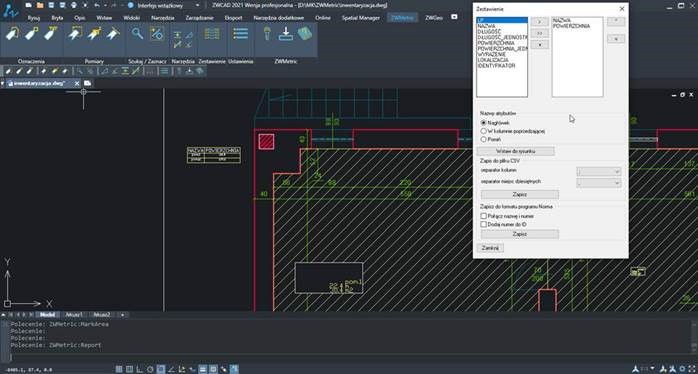The width and height of the screenshot is (698, 374).
Task: Click the move-up button beside the selected columns list
Action: [x=616, y=21]
